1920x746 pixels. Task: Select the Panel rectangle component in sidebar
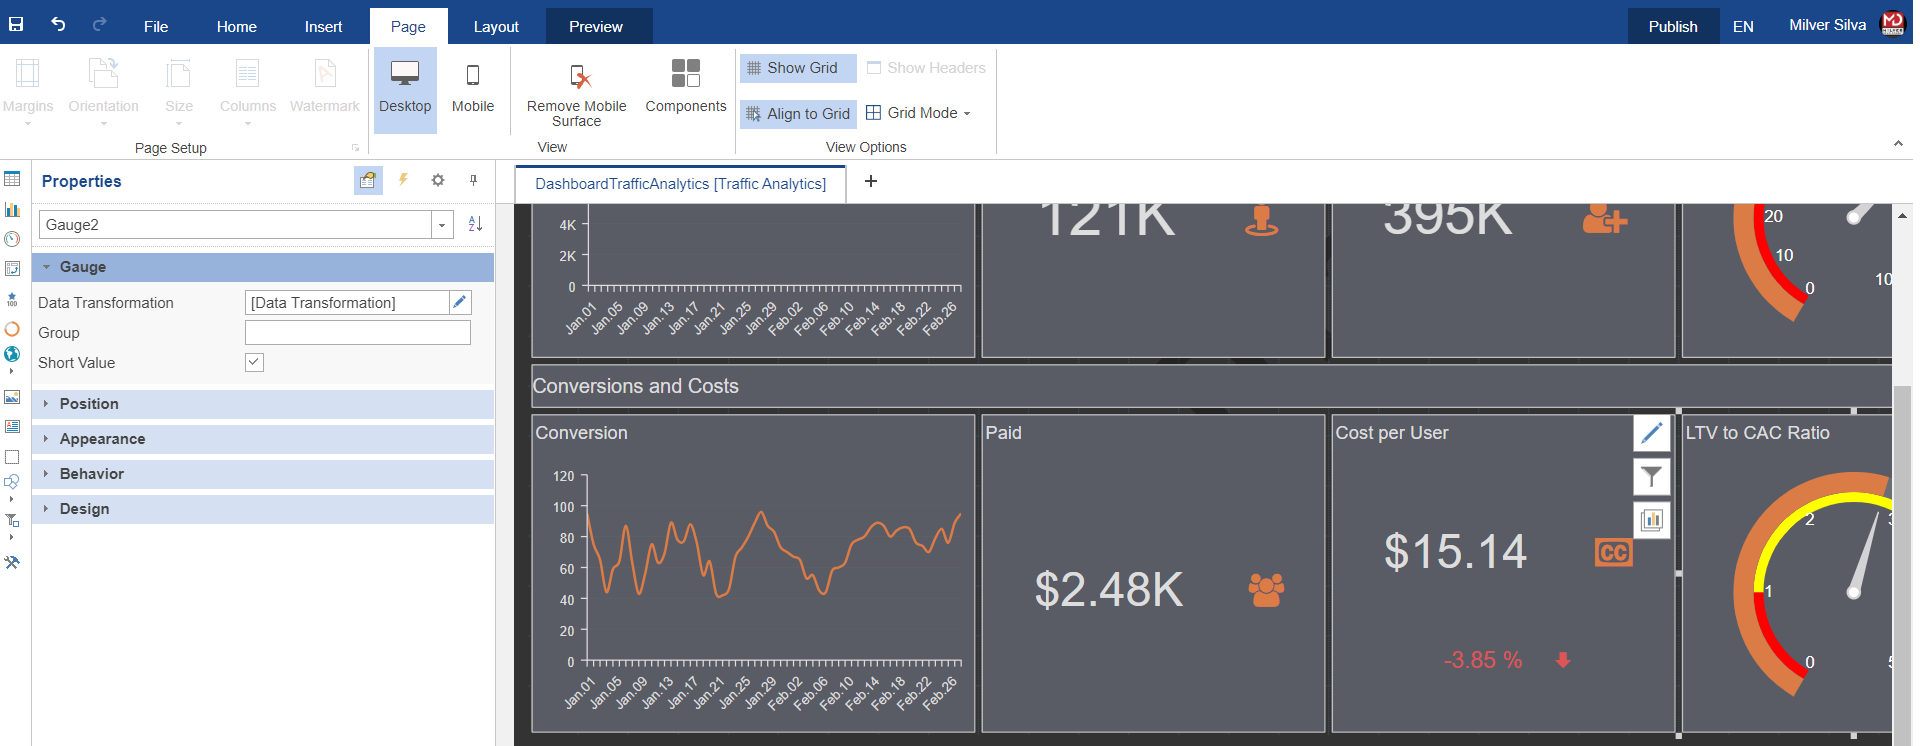[x=12, y=457]
